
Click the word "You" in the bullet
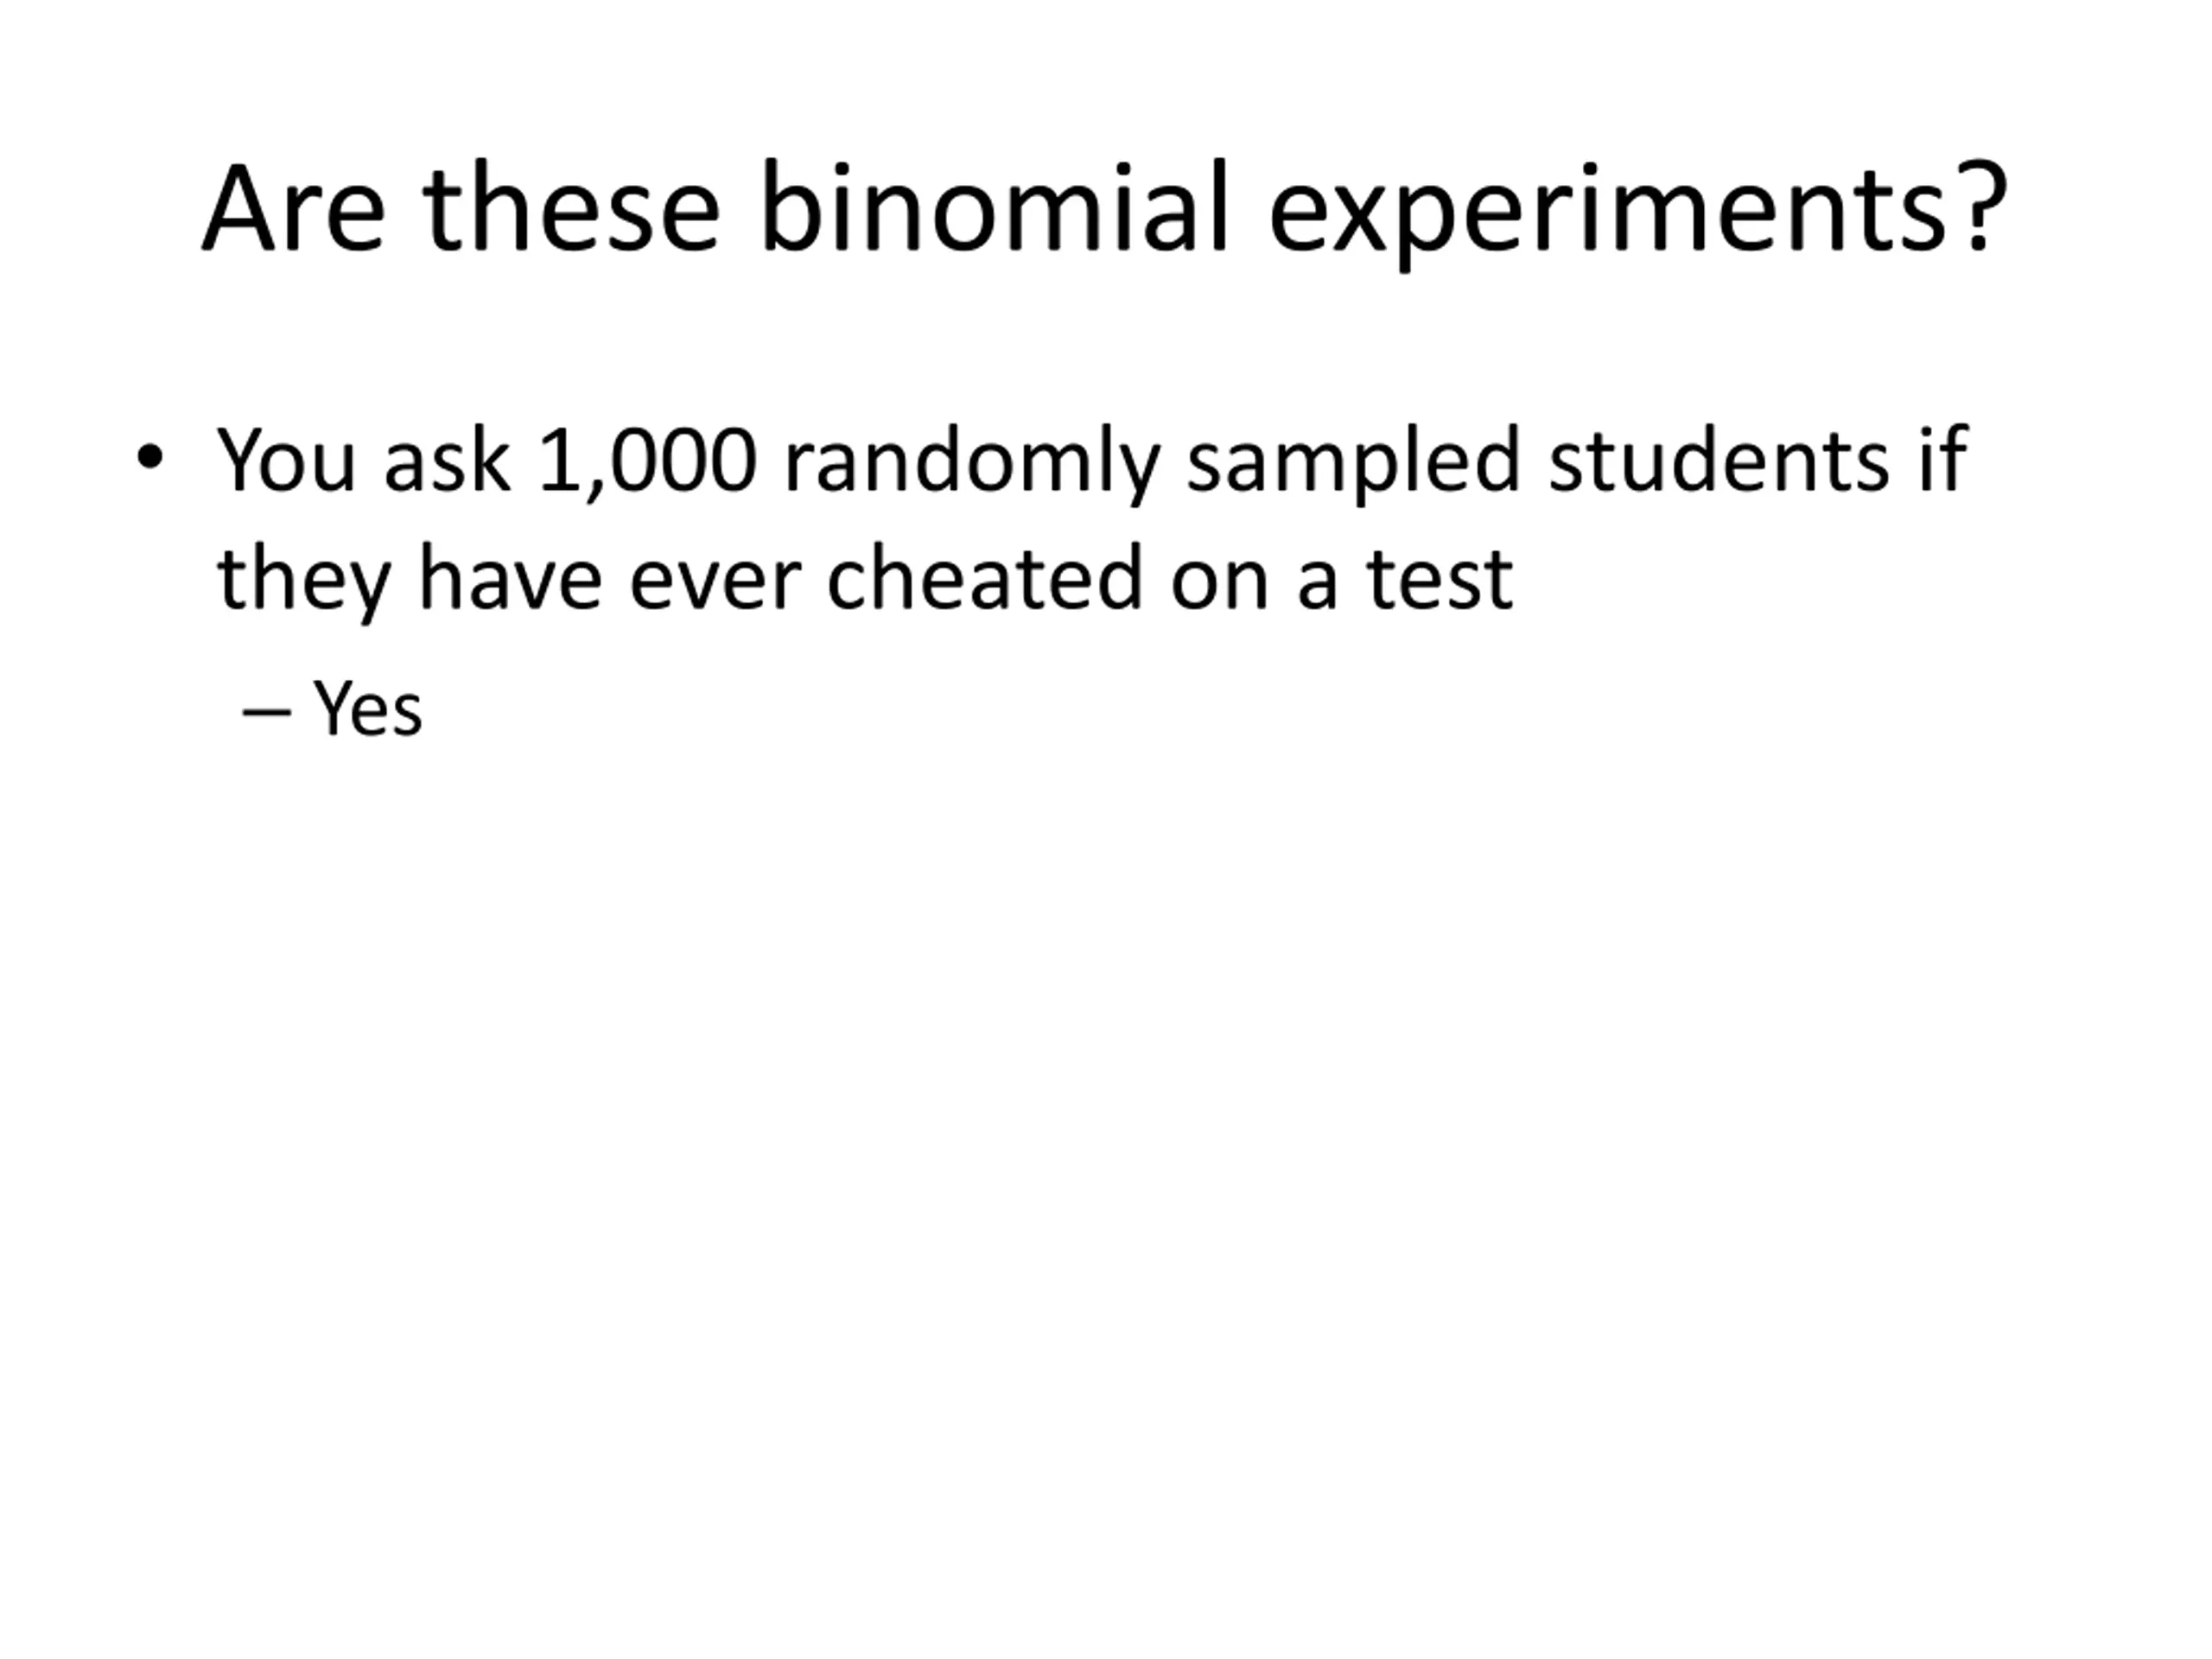pos(286,461)
